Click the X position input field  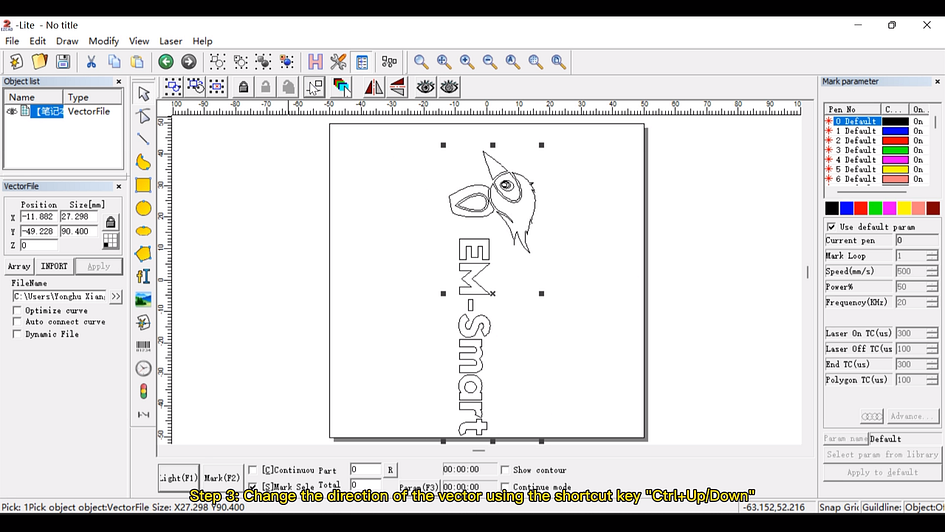(39, 216)
